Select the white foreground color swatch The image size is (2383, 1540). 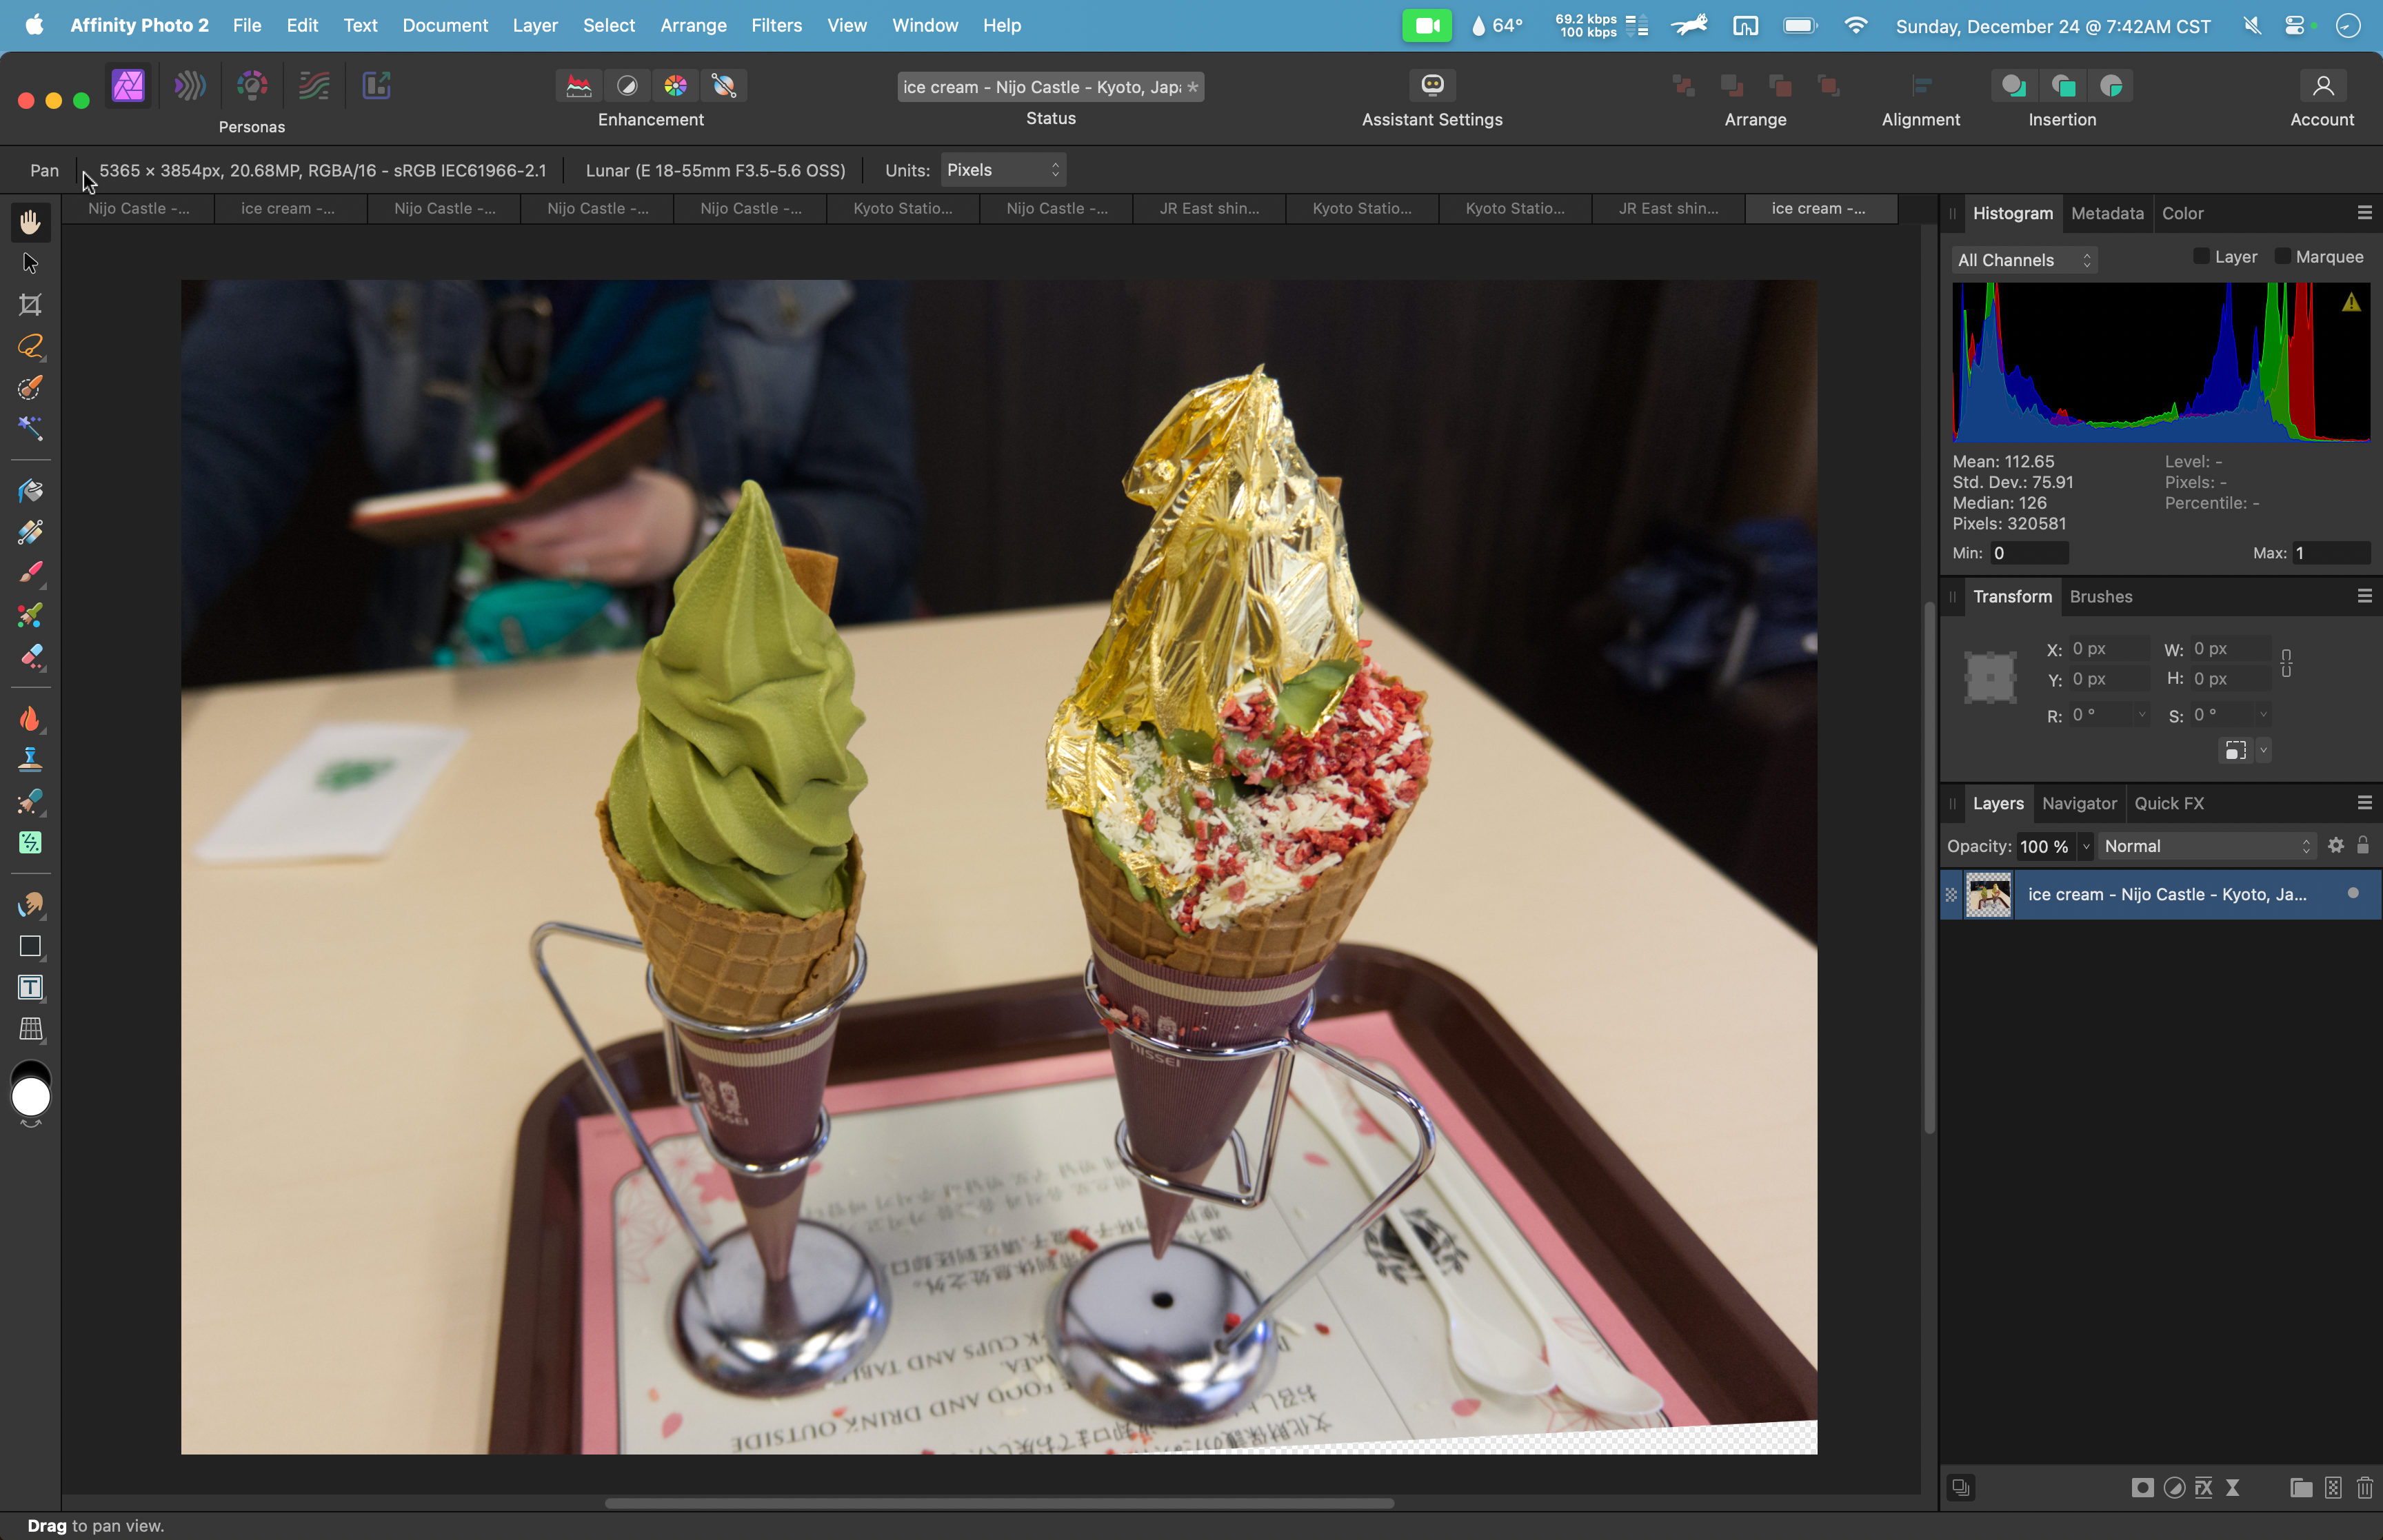[x=31, y=1097]
